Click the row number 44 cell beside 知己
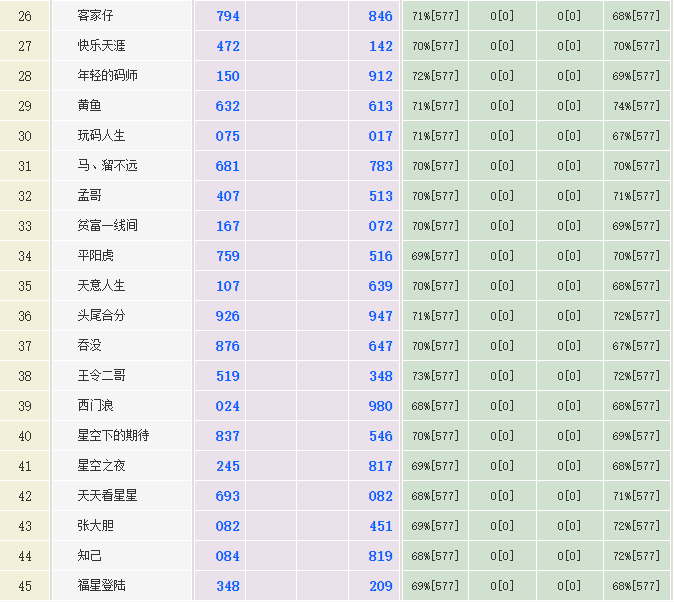Screen dimensions: 674x602 tap(25, 556)
